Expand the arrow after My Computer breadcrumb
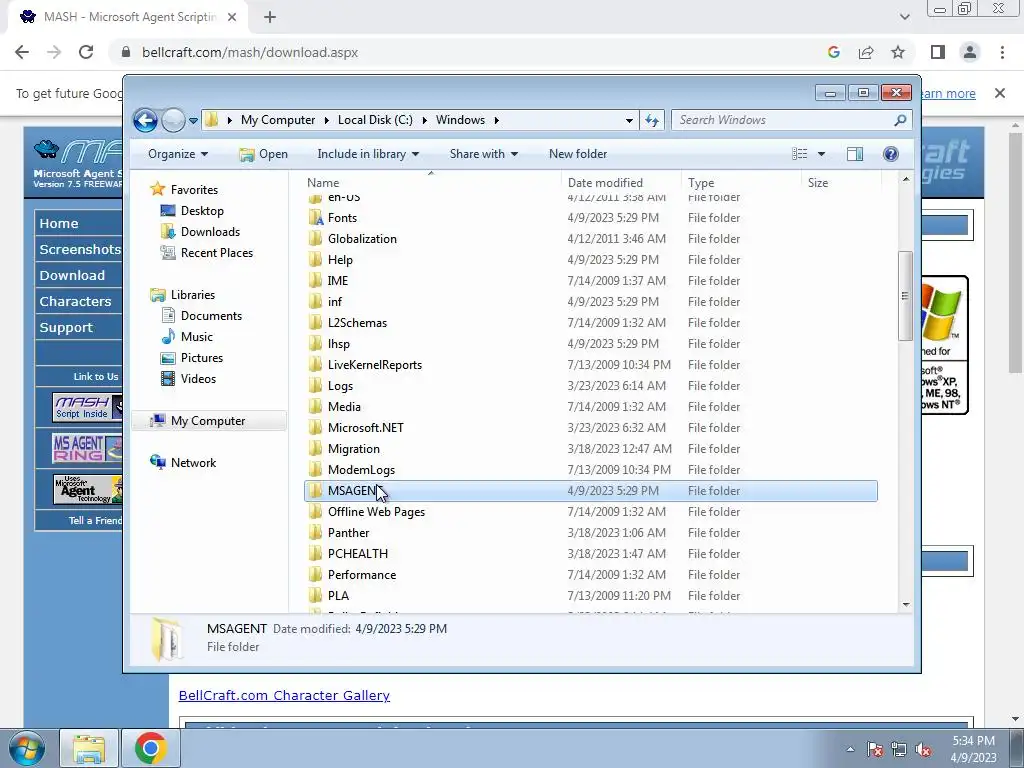Screen dimensions: 1024x768 (327, 120)
